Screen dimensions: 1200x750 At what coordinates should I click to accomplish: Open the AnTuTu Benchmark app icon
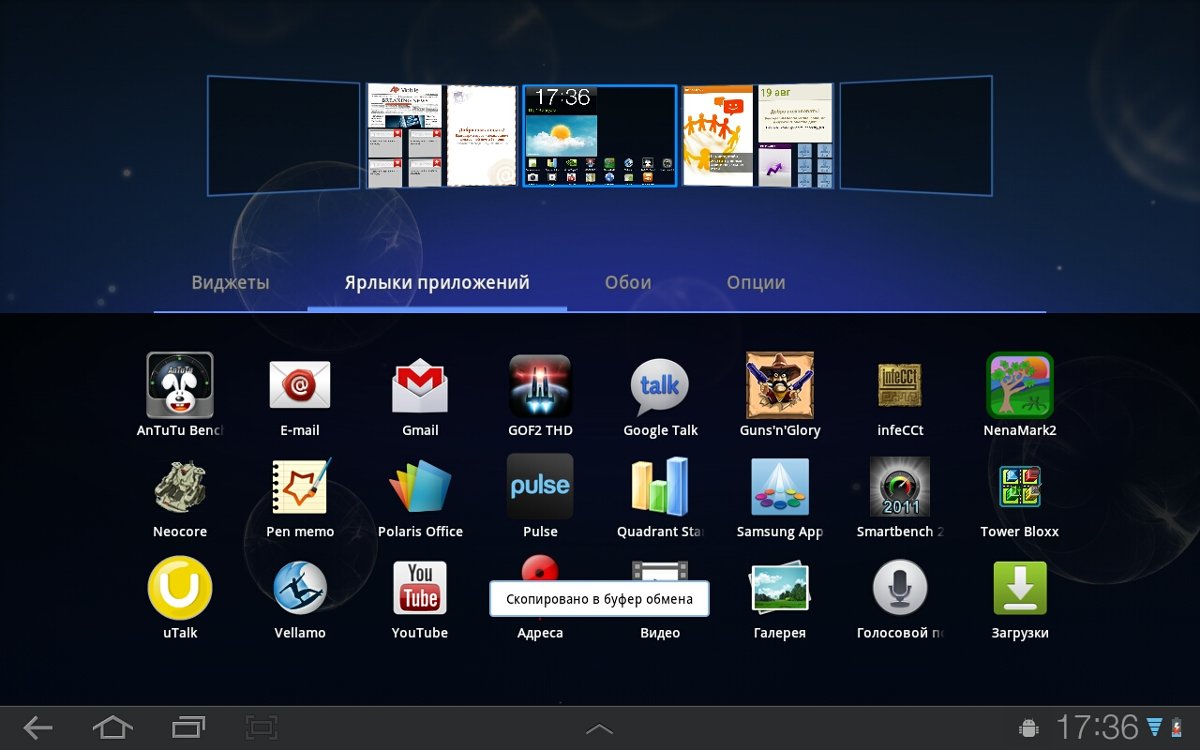(180, 386)
